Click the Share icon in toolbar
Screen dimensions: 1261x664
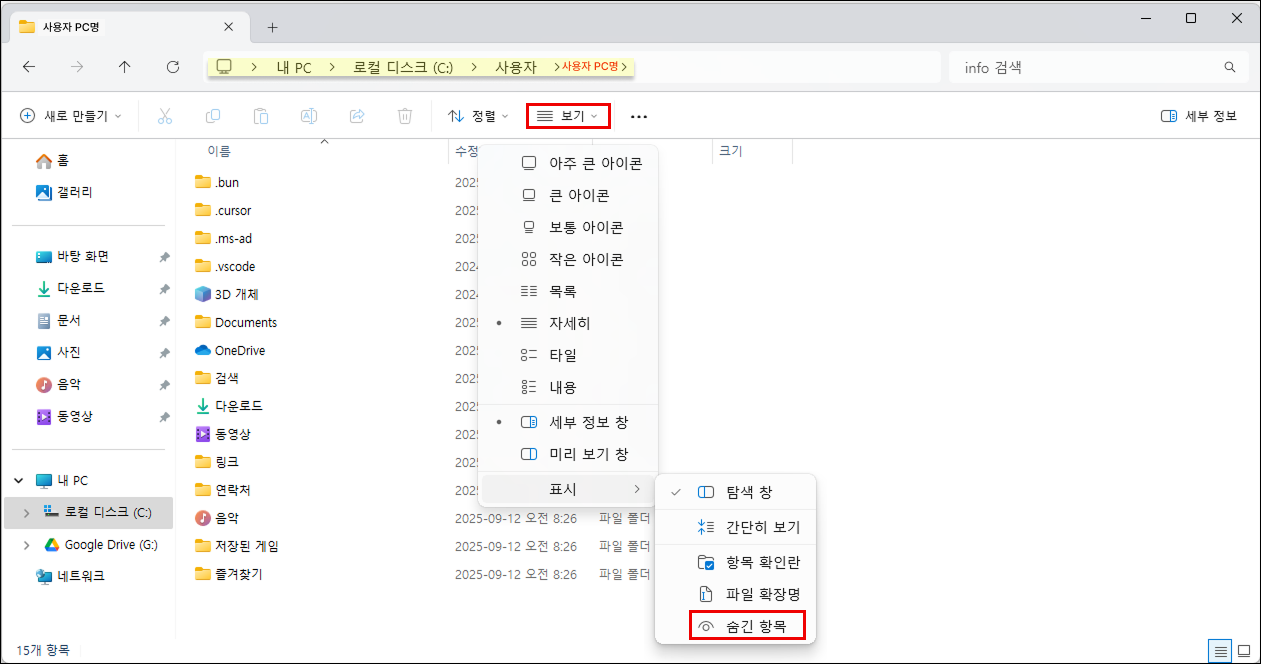357,116
